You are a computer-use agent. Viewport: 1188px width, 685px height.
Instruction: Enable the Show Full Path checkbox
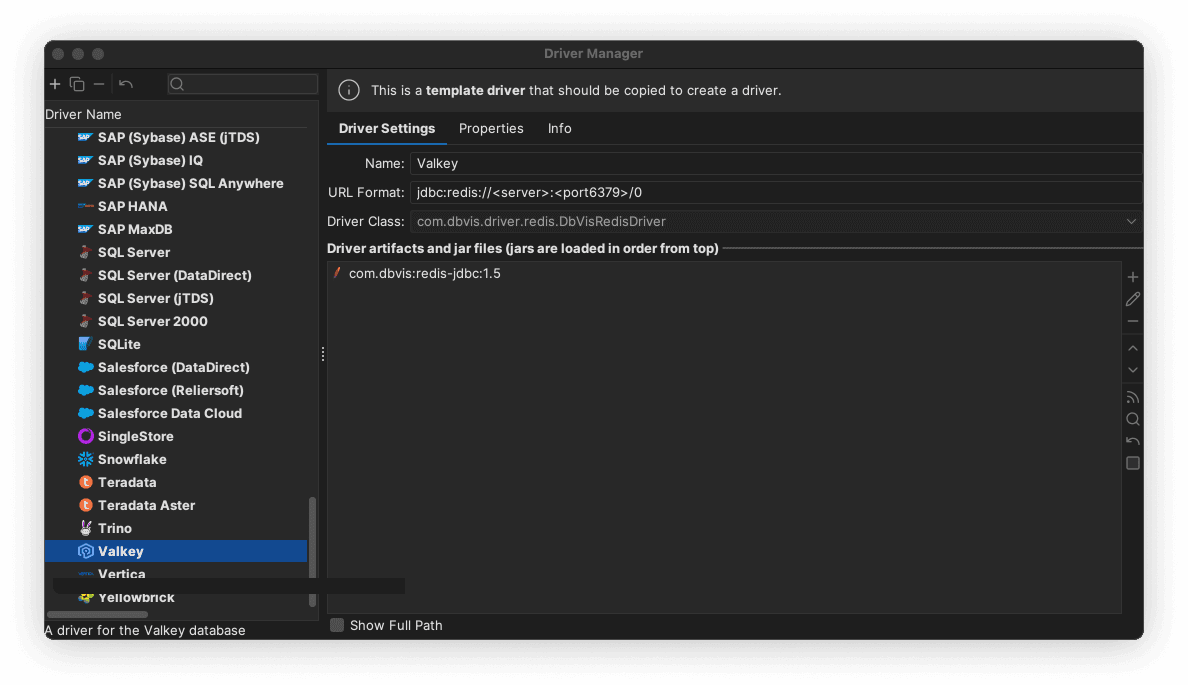(x=337, y=625)
